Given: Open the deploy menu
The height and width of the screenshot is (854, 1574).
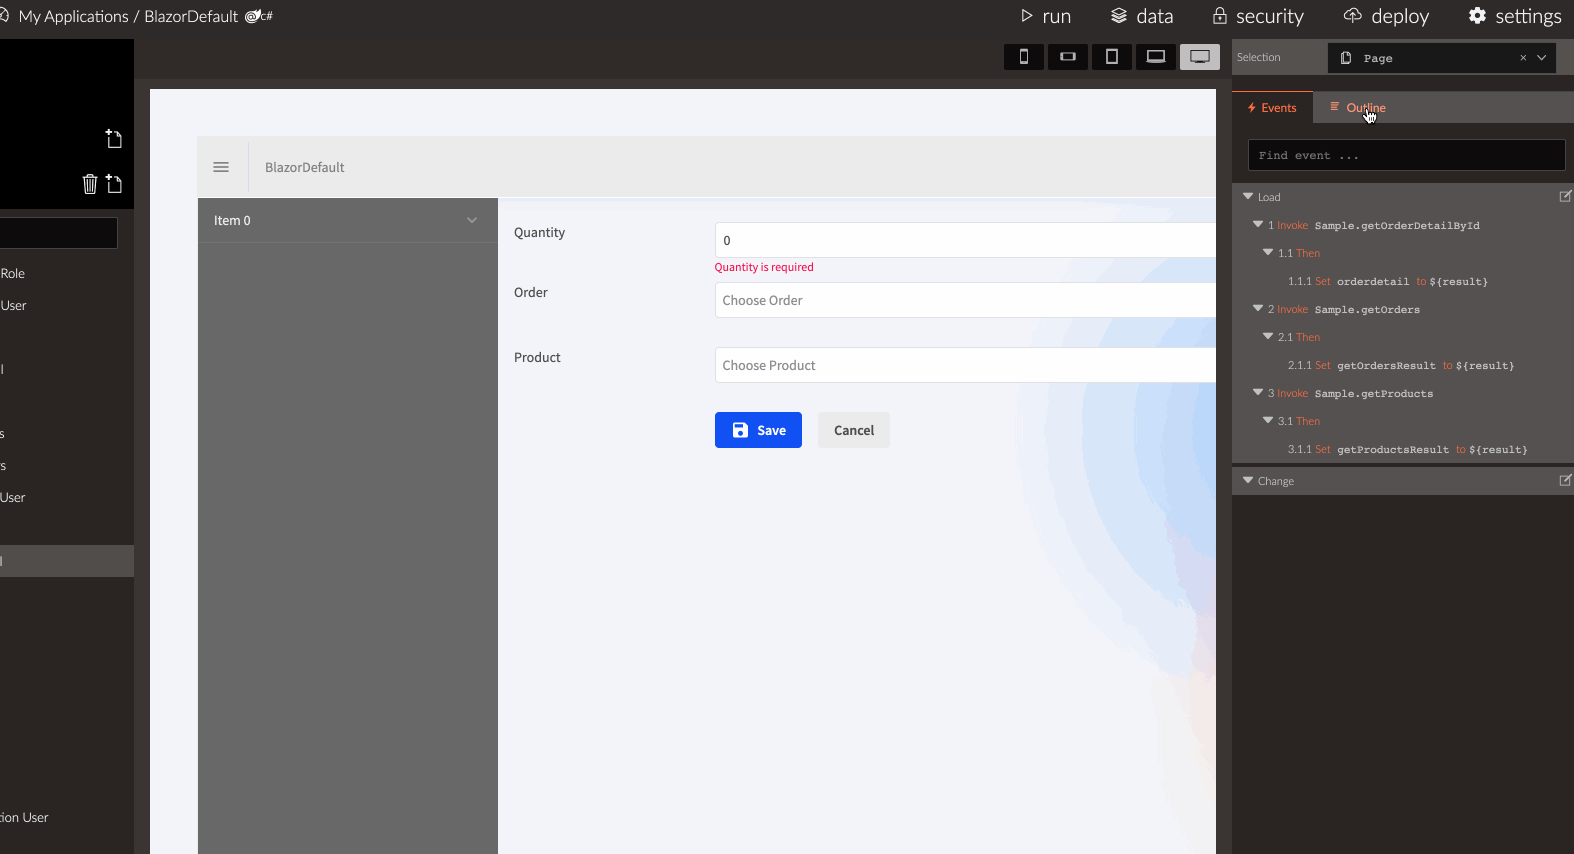Looking at the screenshot, I should [1386, 16].
